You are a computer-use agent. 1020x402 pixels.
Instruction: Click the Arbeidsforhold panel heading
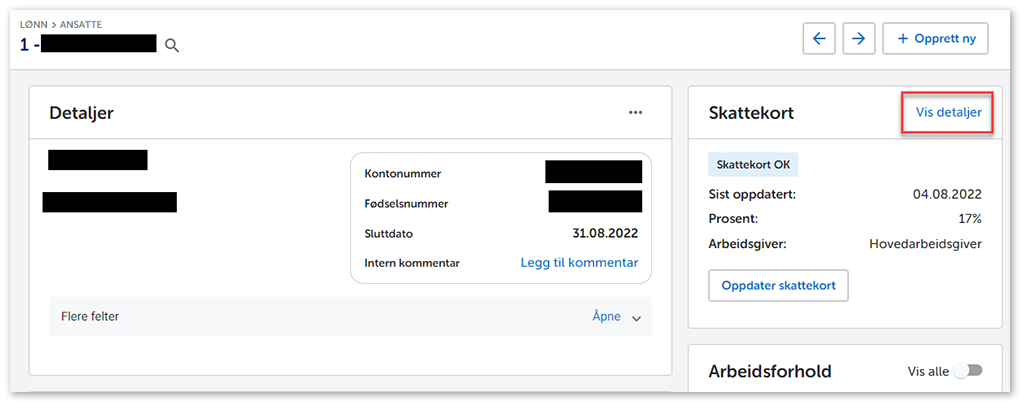point(769,372)
